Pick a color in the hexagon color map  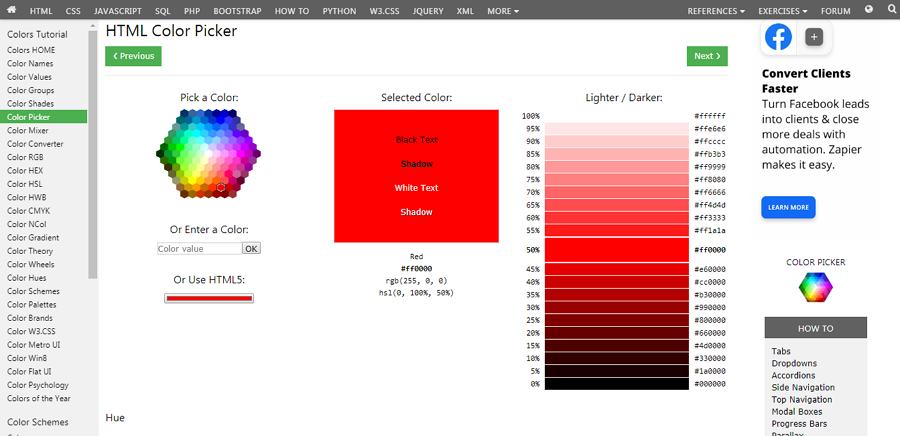[x=208, y=154]
